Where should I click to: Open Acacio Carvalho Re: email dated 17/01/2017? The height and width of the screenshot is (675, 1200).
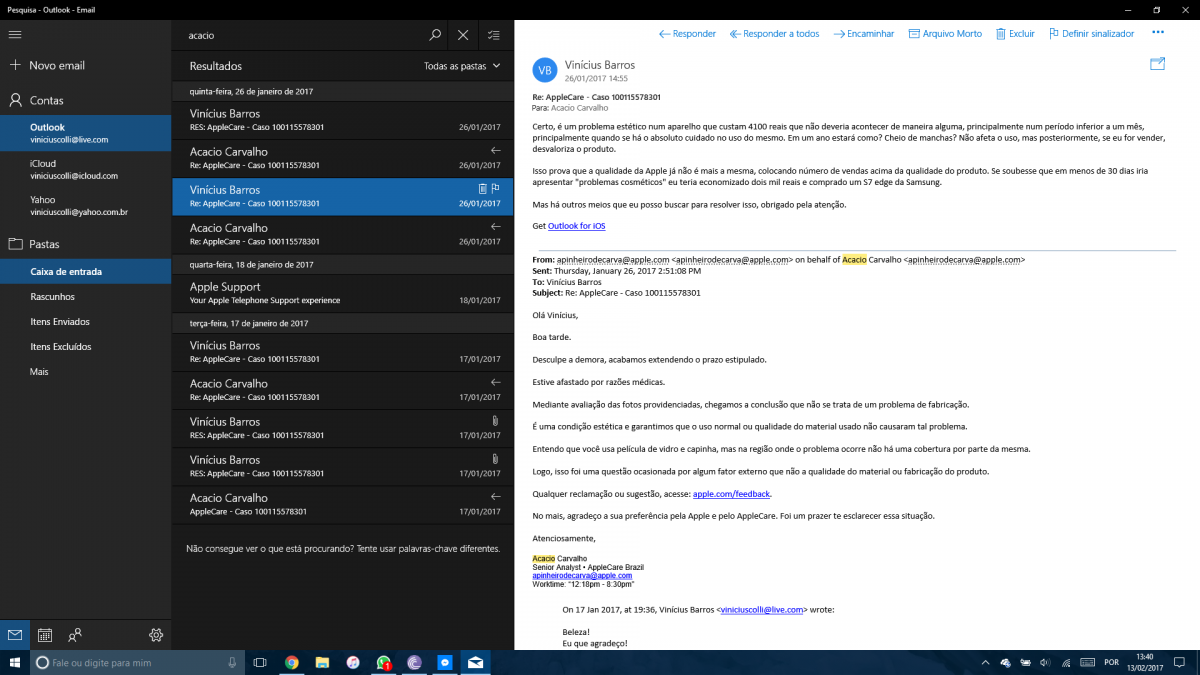(x=343, y=389)
